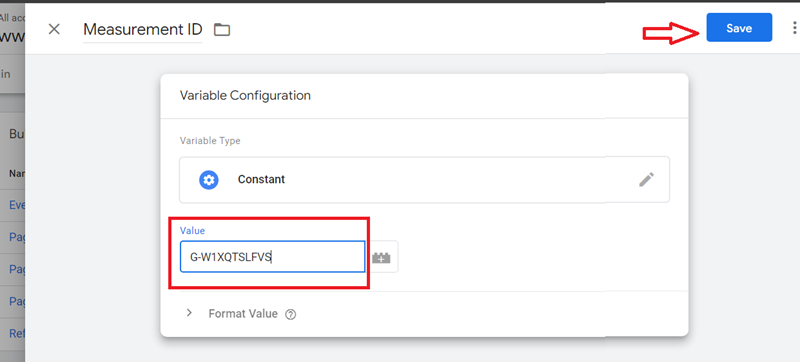800x362 pixels.
Task: Focus the Value field containing G-W1XQTSLFVS
Action: click(272, 257)
